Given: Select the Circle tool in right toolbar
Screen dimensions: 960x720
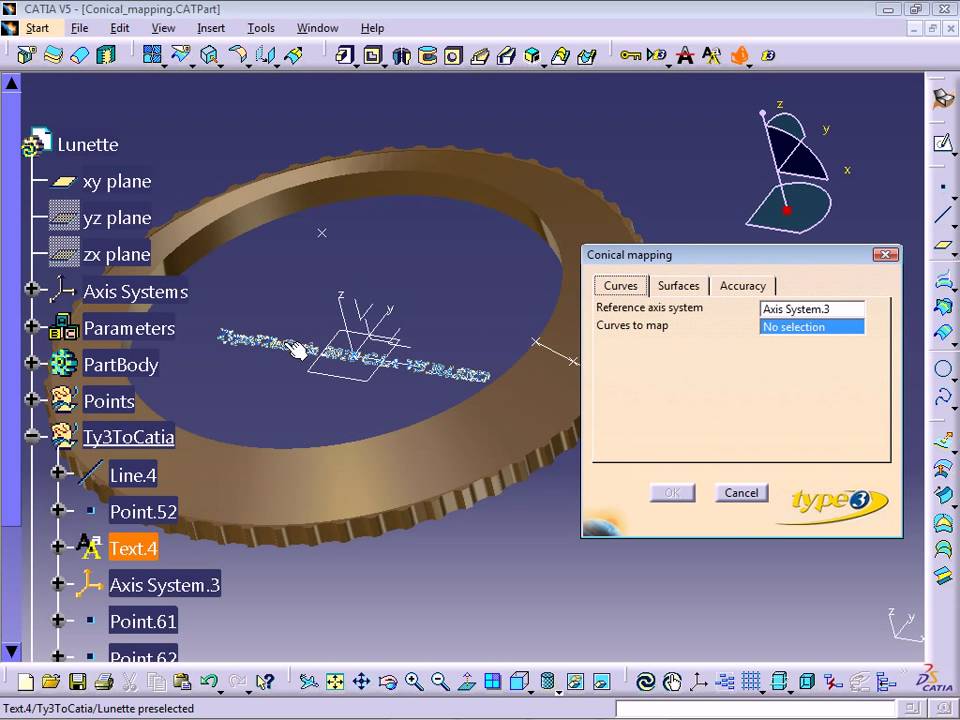Looking at the screenshot, I should 943,369.
